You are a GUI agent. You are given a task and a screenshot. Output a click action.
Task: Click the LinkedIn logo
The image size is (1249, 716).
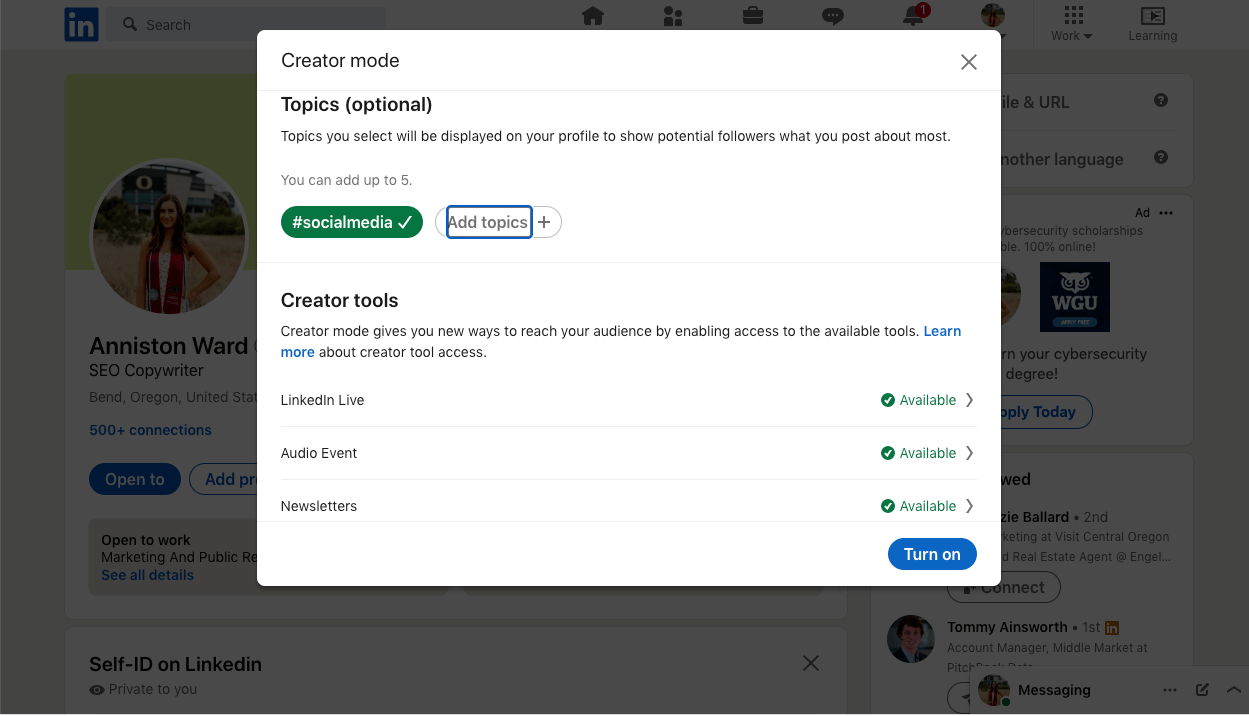coord(81,24)
